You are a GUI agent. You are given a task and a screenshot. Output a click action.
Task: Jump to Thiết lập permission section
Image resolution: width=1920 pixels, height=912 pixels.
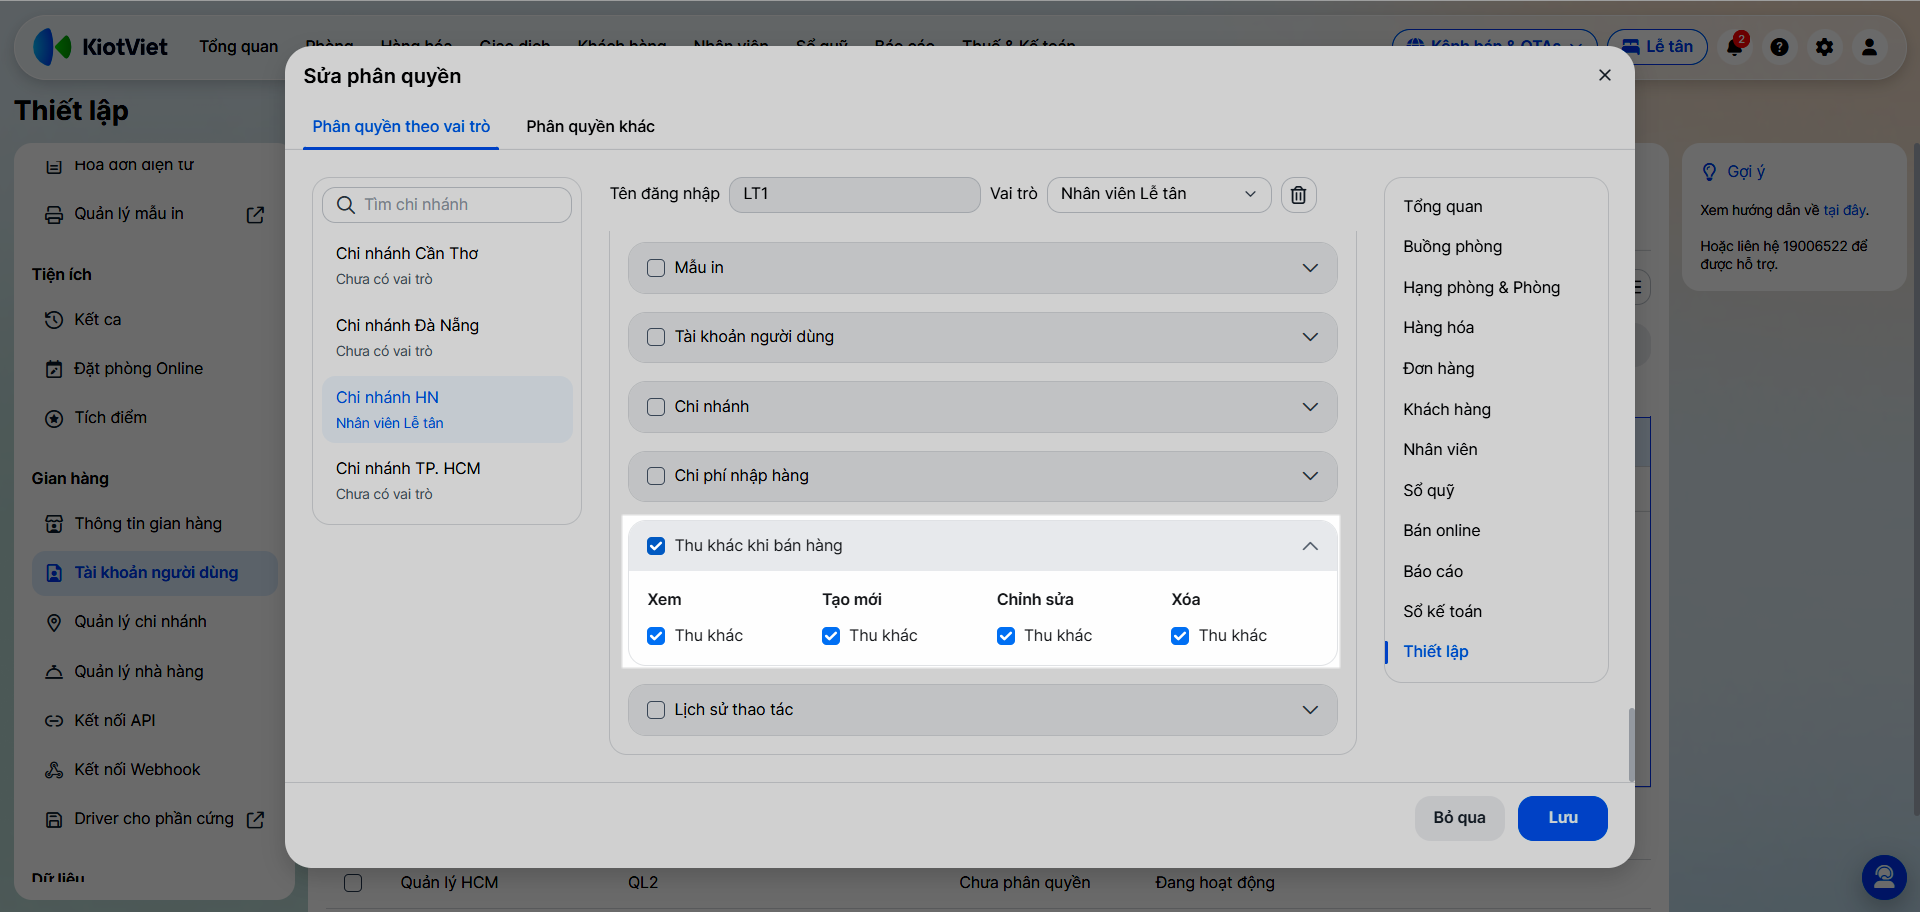[x=1435, y=652]
